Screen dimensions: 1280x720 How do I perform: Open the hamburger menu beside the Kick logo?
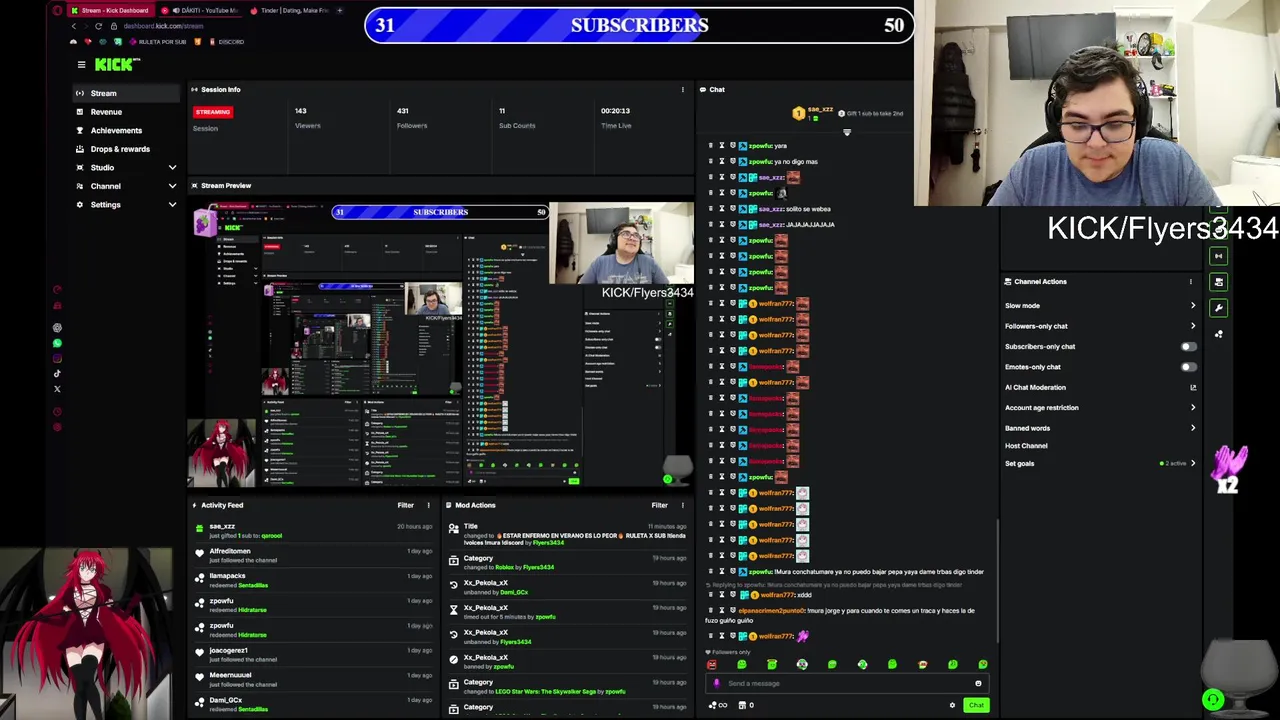coord(81,65)
